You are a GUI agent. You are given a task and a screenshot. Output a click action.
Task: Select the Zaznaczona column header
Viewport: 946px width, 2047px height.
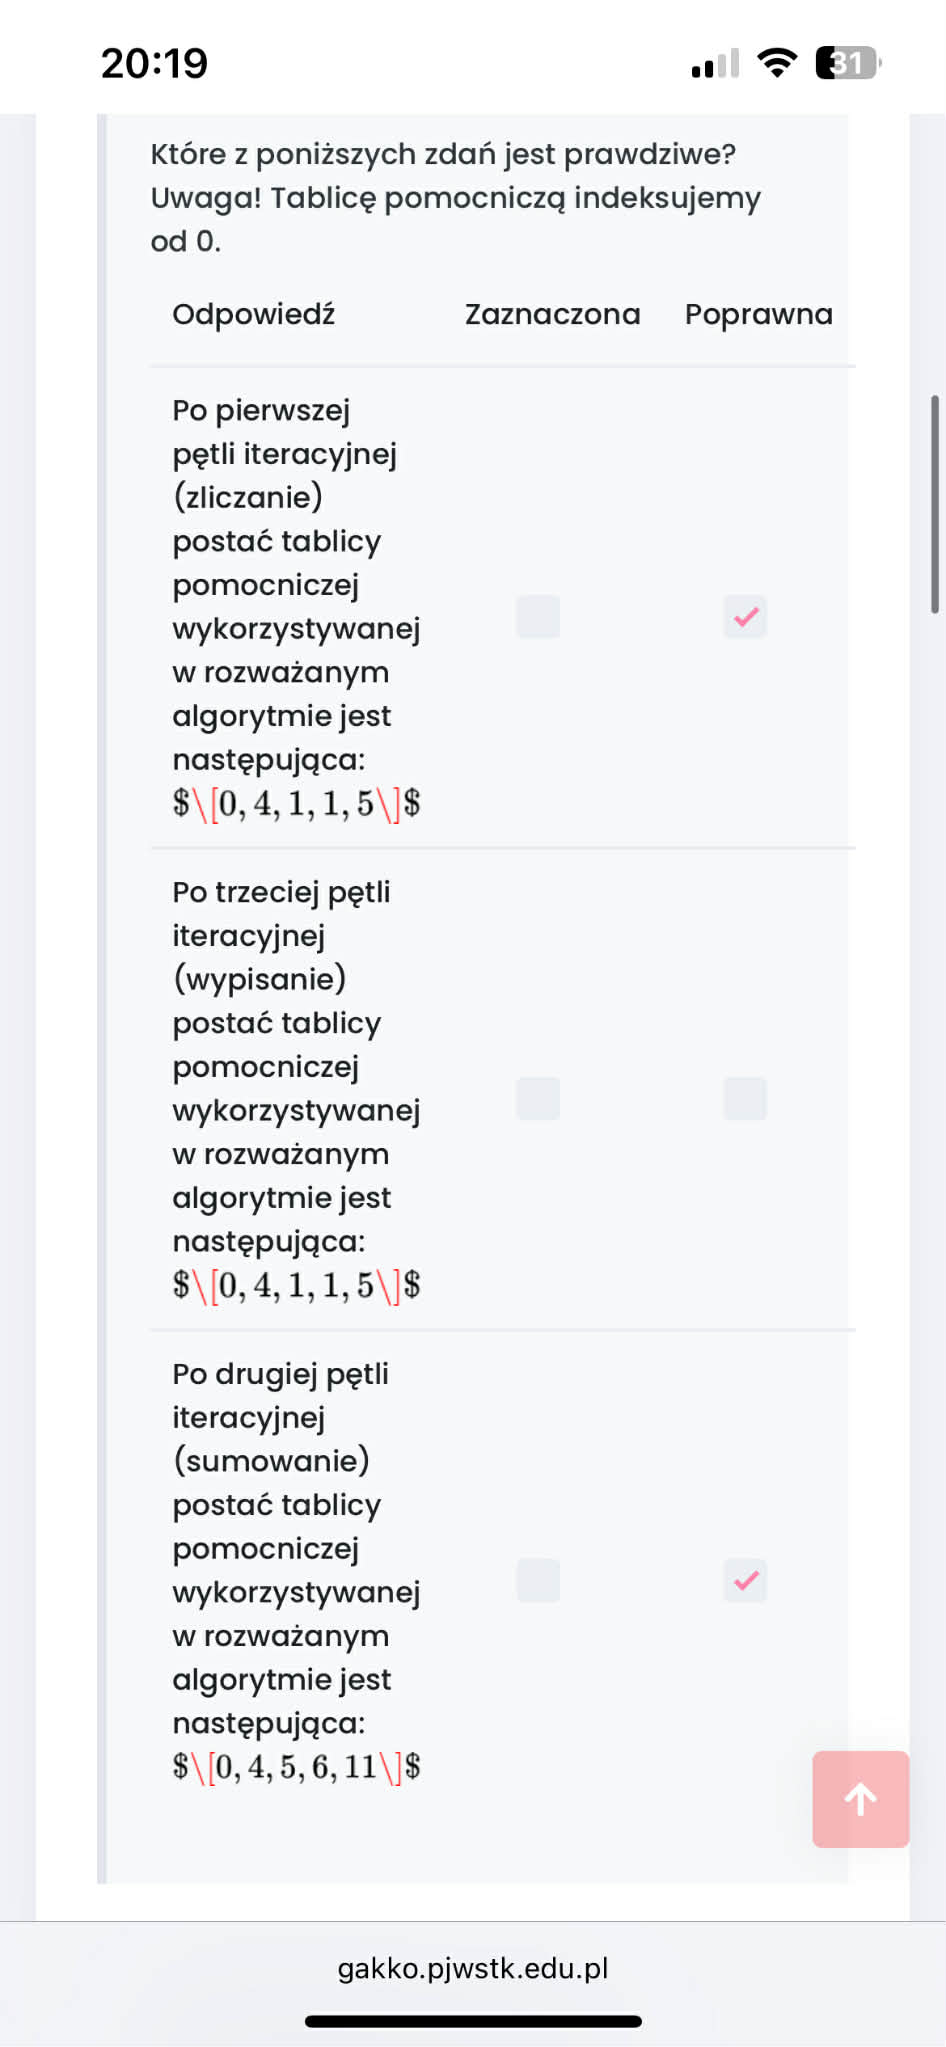pos(552,314)
